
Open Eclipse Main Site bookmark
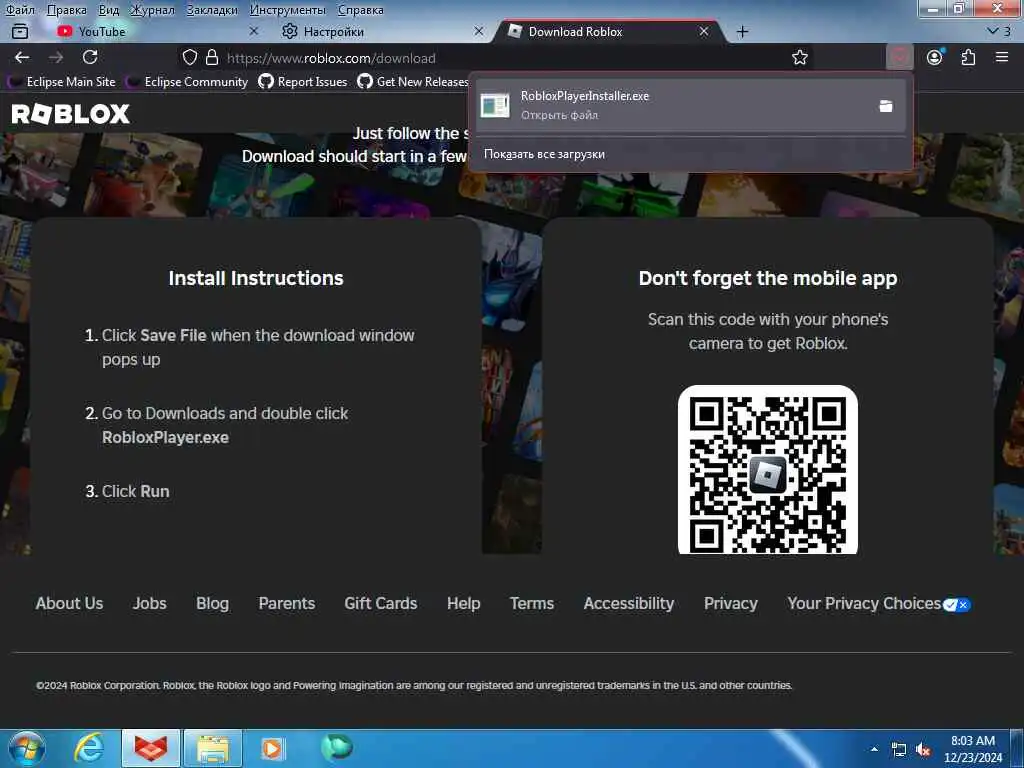coord(63,82)
